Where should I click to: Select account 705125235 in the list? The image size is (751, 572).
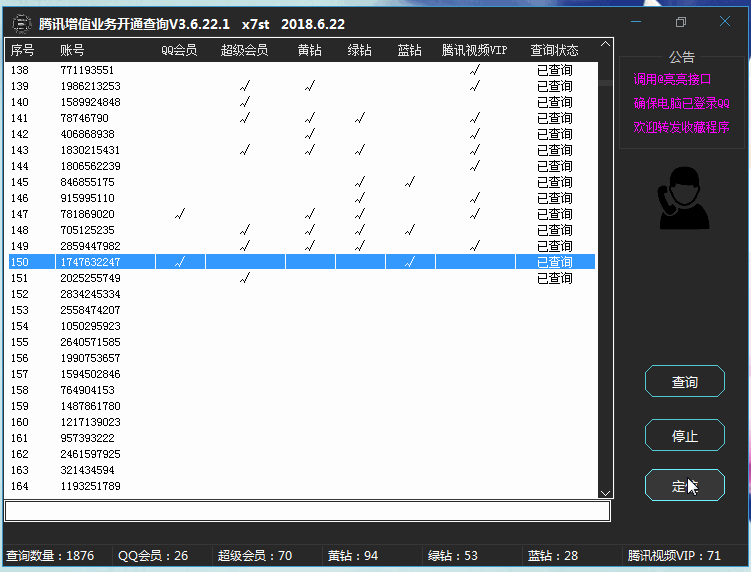coord(87,230)
